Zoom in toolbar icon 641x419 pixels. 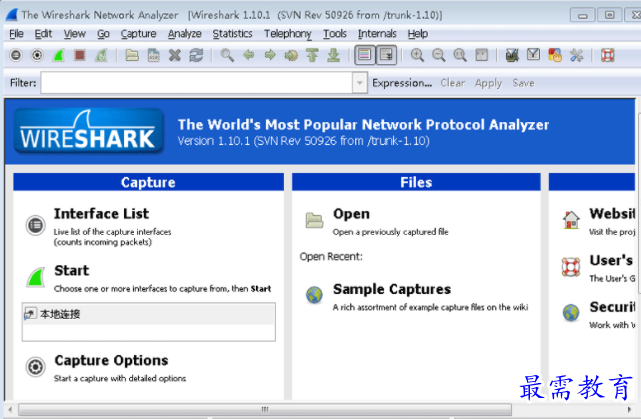point(417,55)
